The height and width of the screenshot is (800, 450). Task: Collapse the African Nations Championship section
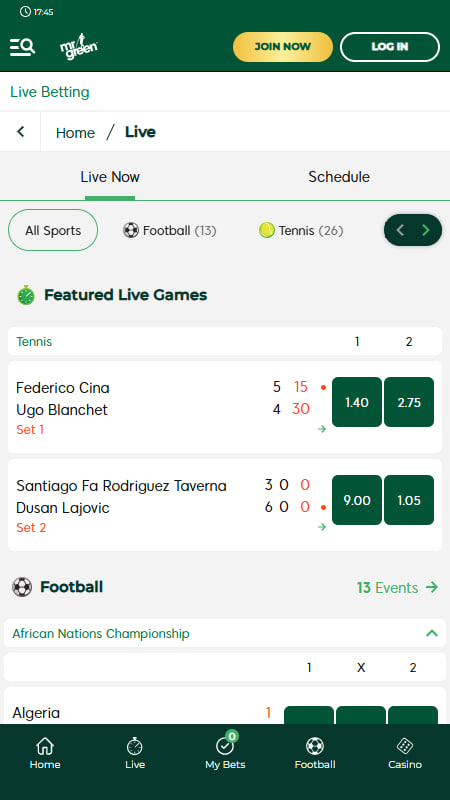coord(432,633)
